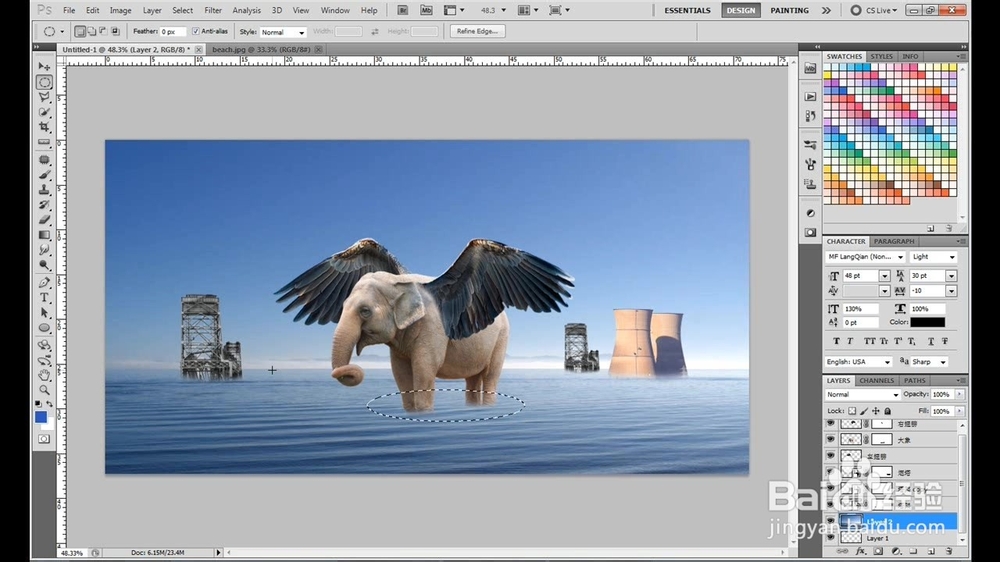Expand more workspaces double arrow
Image resolution: width=1000 pixels, height=562 pixels.
point(827,10)
